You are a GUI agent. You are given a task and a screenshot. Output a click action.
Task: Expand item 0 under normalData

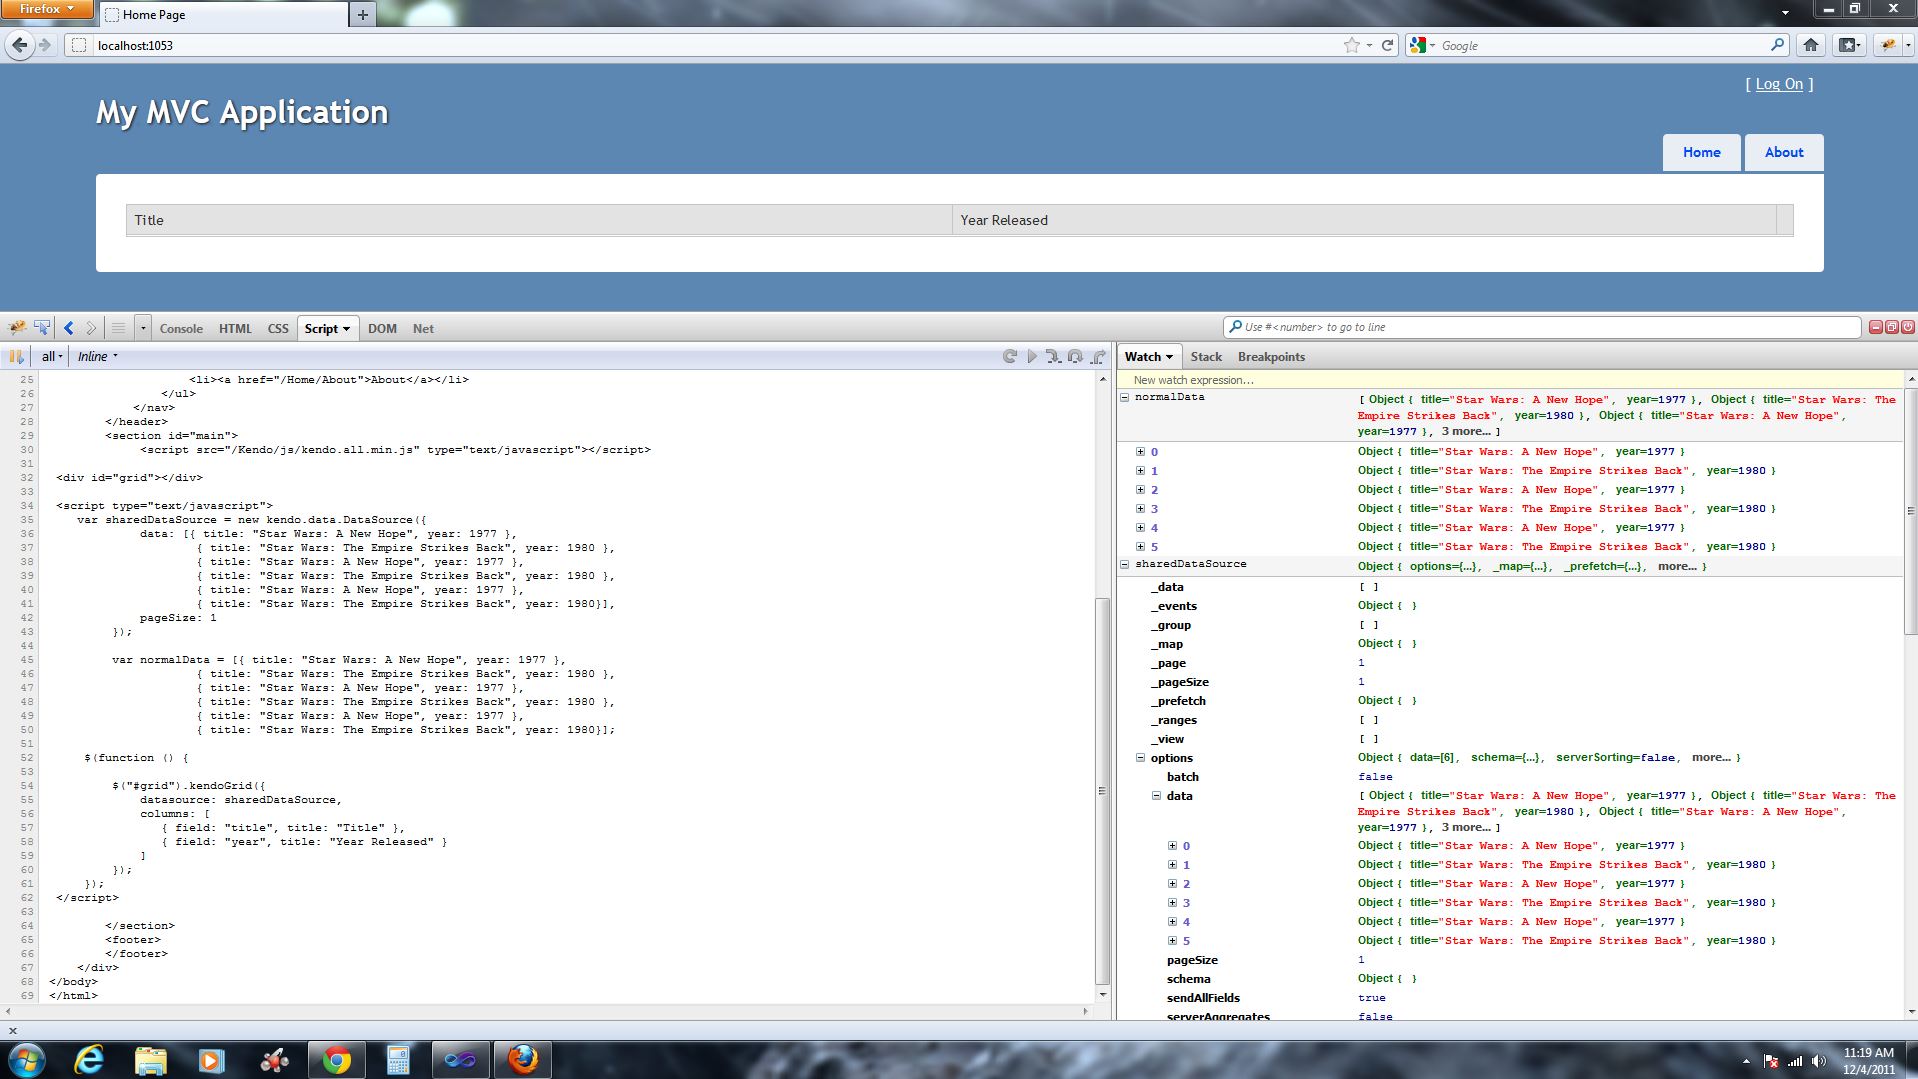click(x=1140, y=452)
